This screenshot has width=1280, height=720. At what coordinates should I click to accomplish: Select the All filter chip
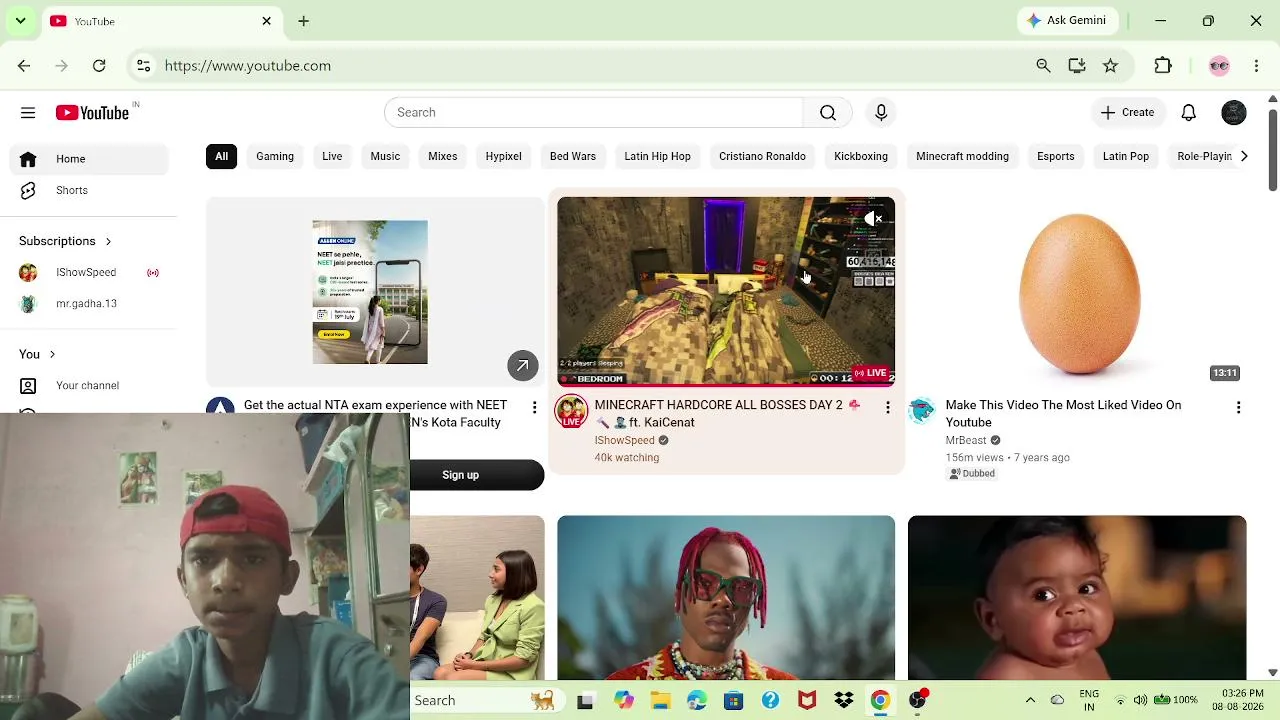(221, 157)
